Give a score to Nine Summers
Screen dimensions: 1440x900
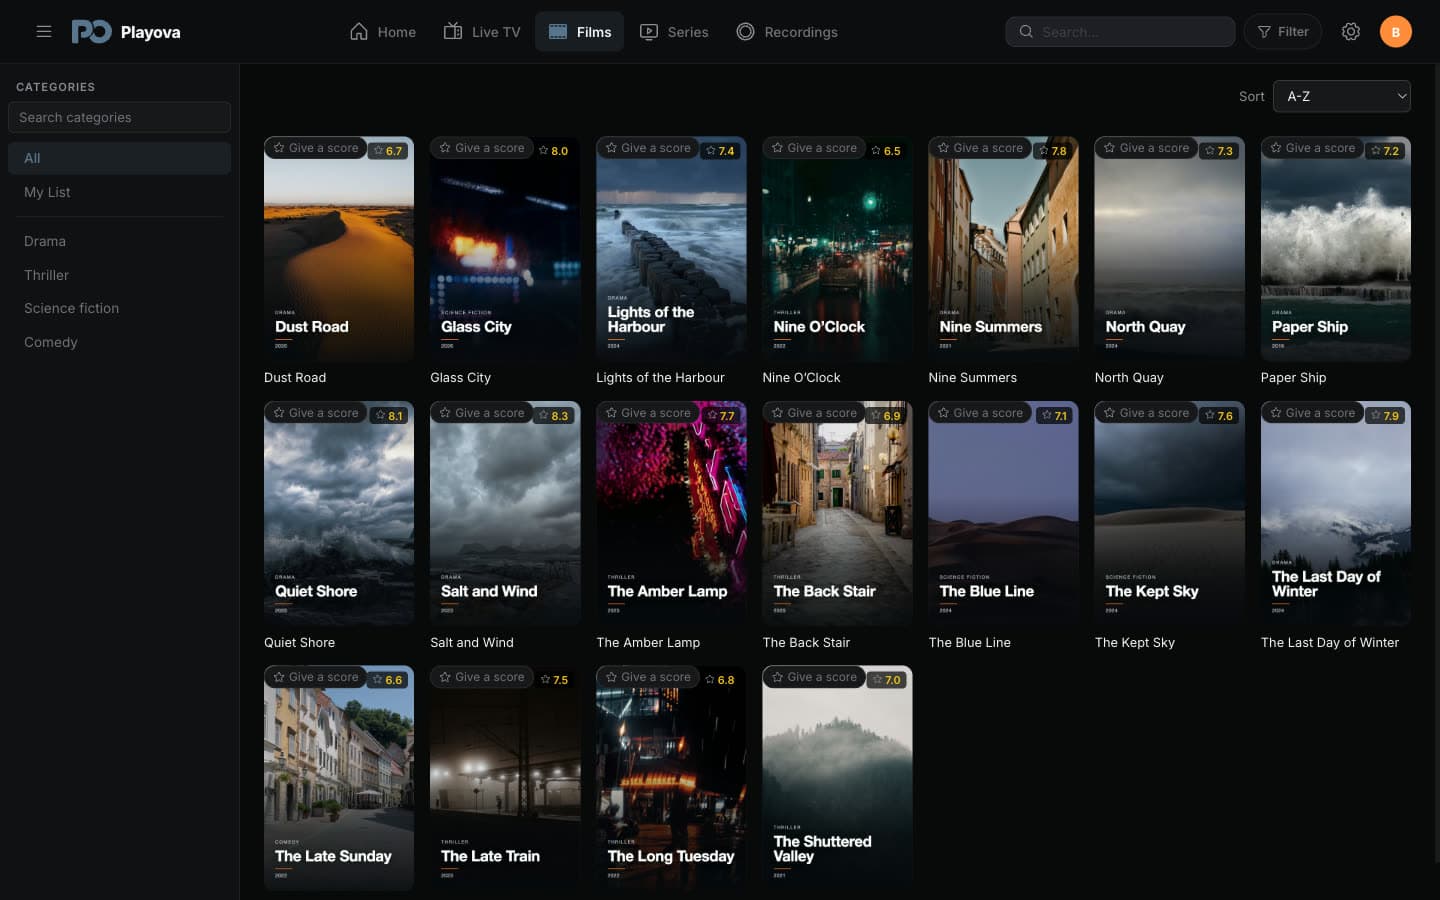click(x=980, y=148)
